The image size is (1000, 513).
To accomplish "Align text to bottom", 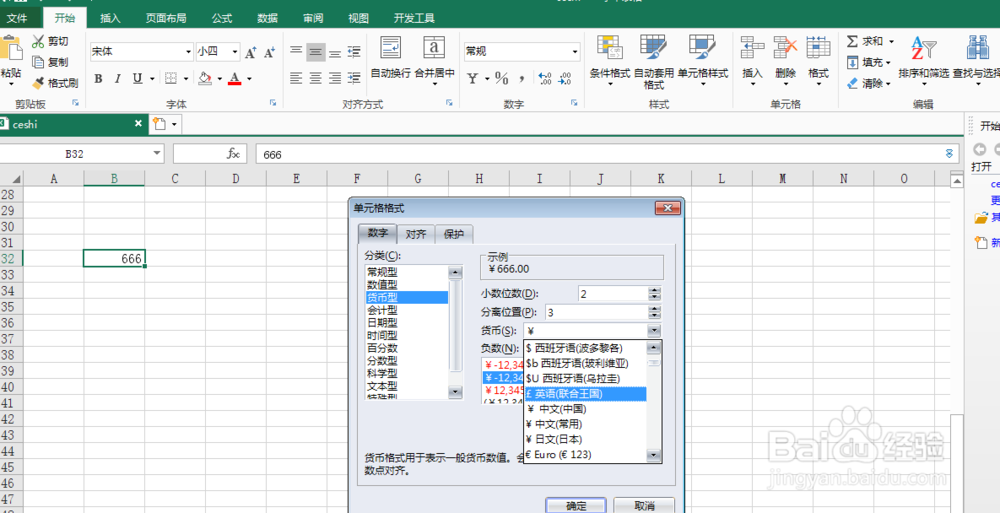I will 335,51.
